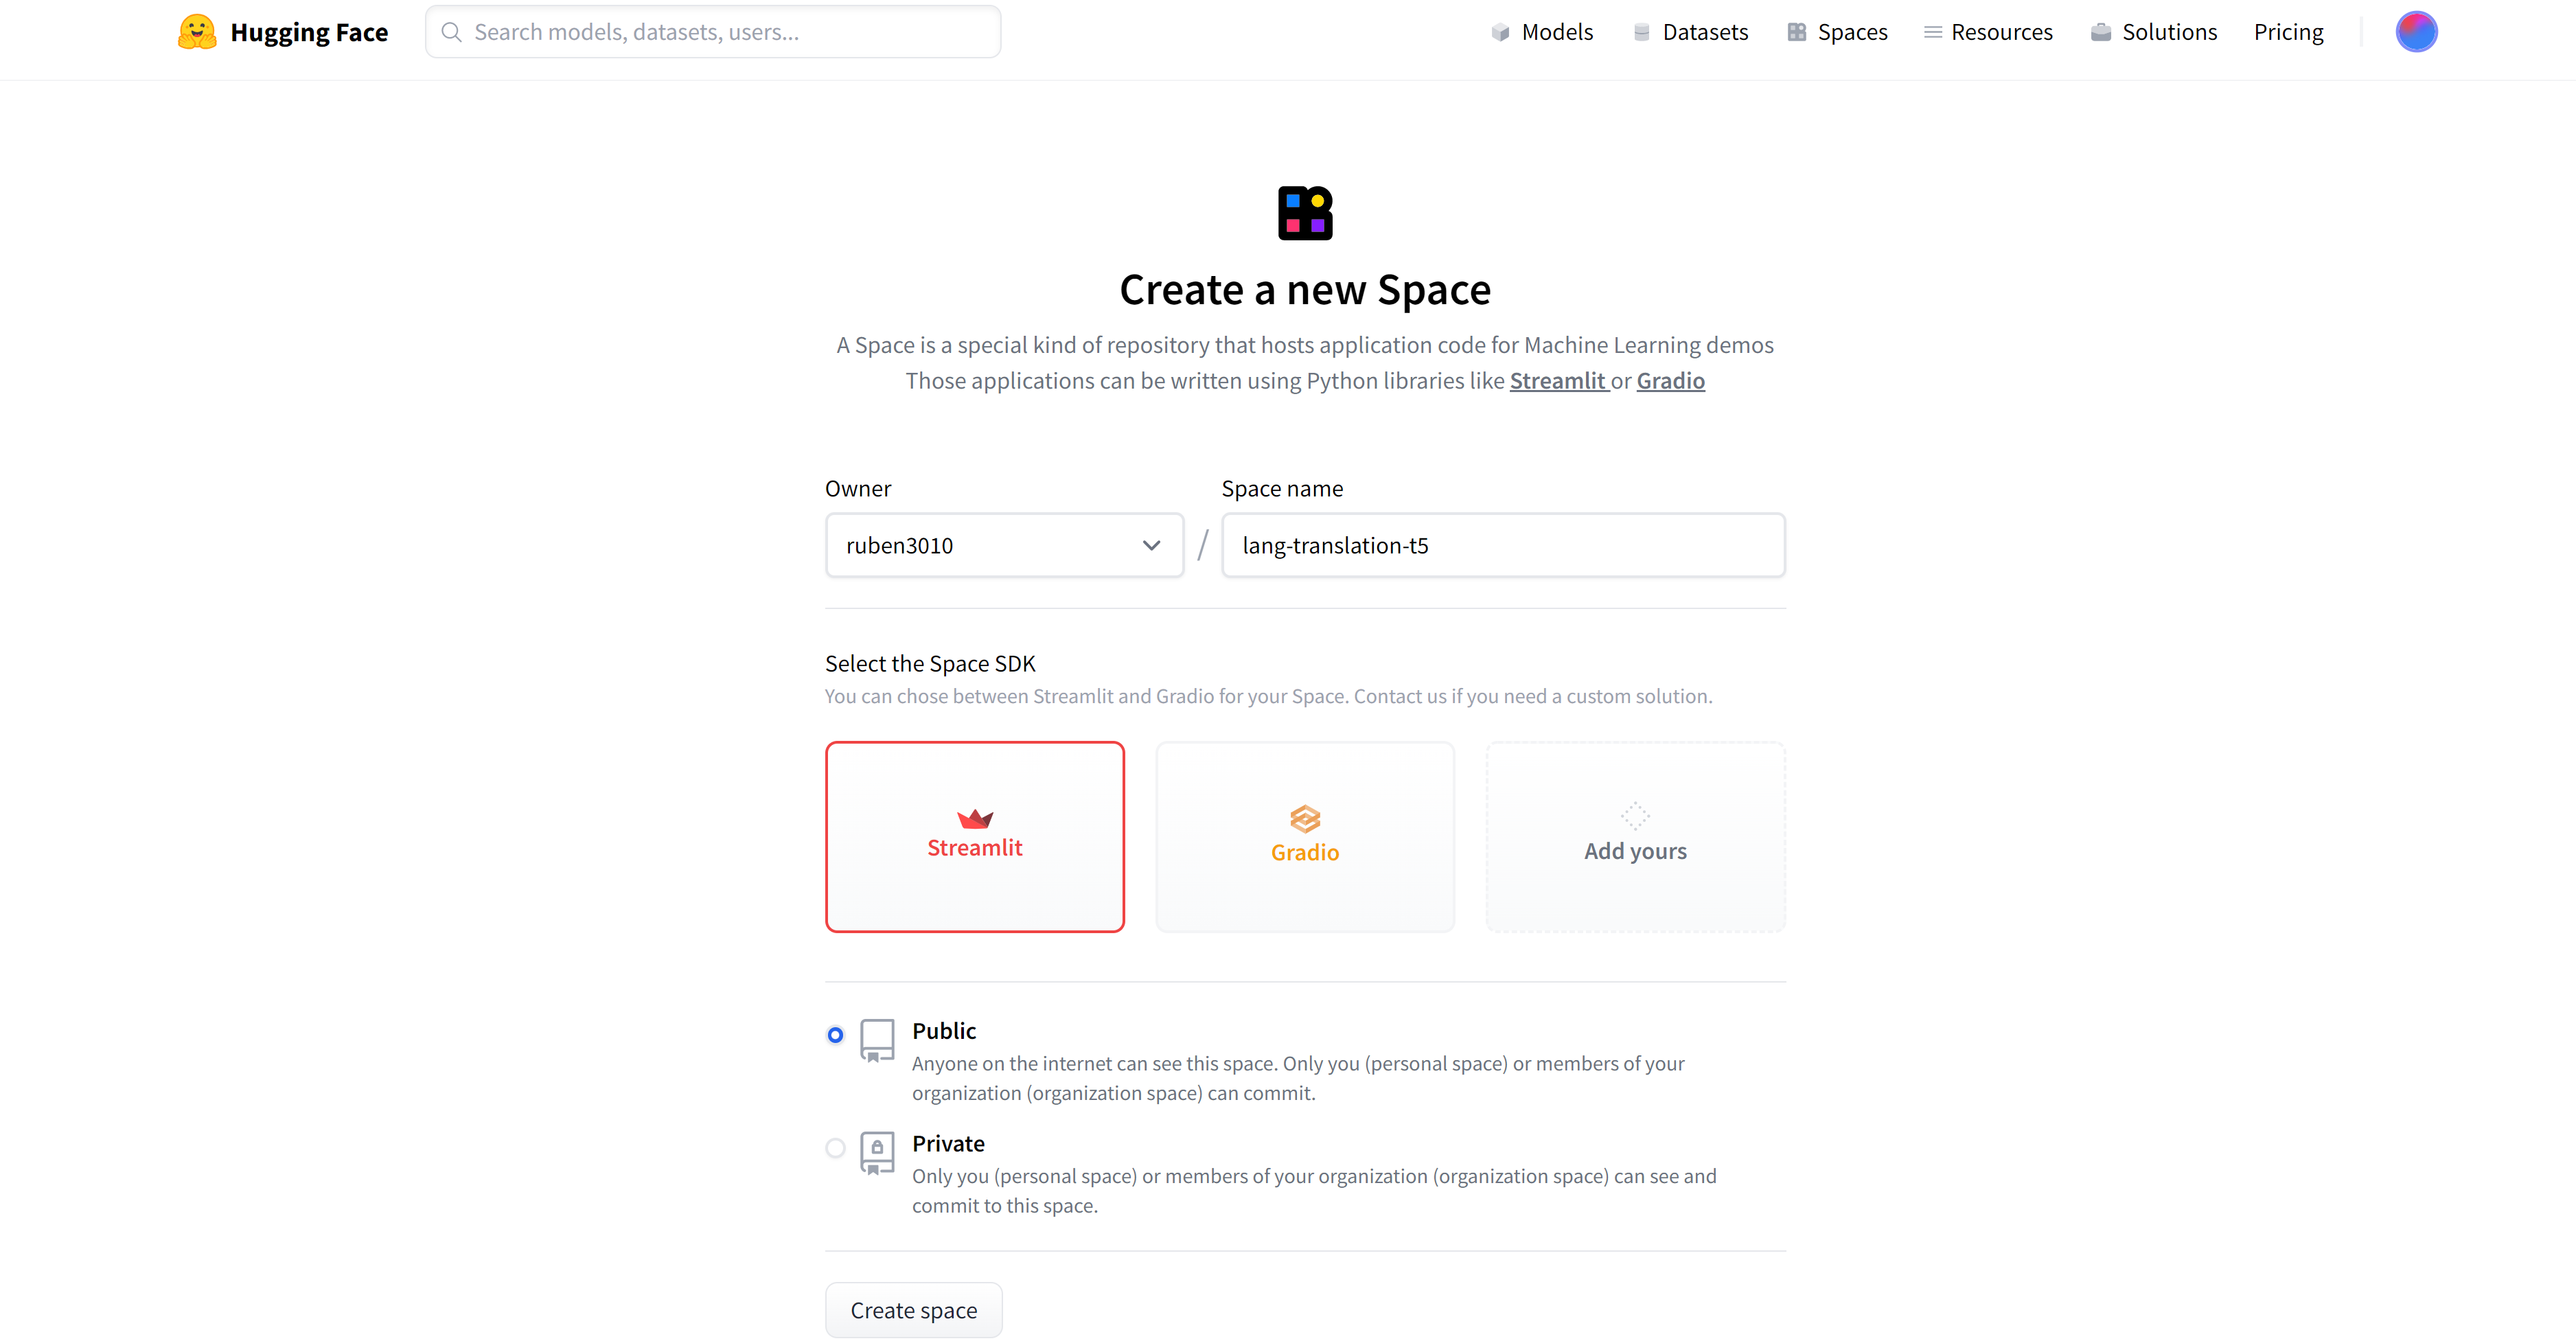Click the Space name text field

tap(1503, 545)
